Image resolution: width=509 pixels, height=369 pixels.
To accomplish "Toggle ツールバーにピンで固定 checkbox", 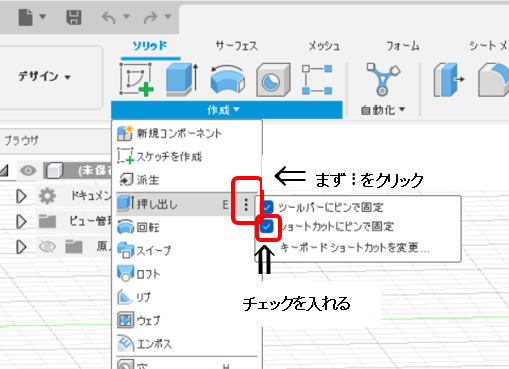I will pos(267,207).
